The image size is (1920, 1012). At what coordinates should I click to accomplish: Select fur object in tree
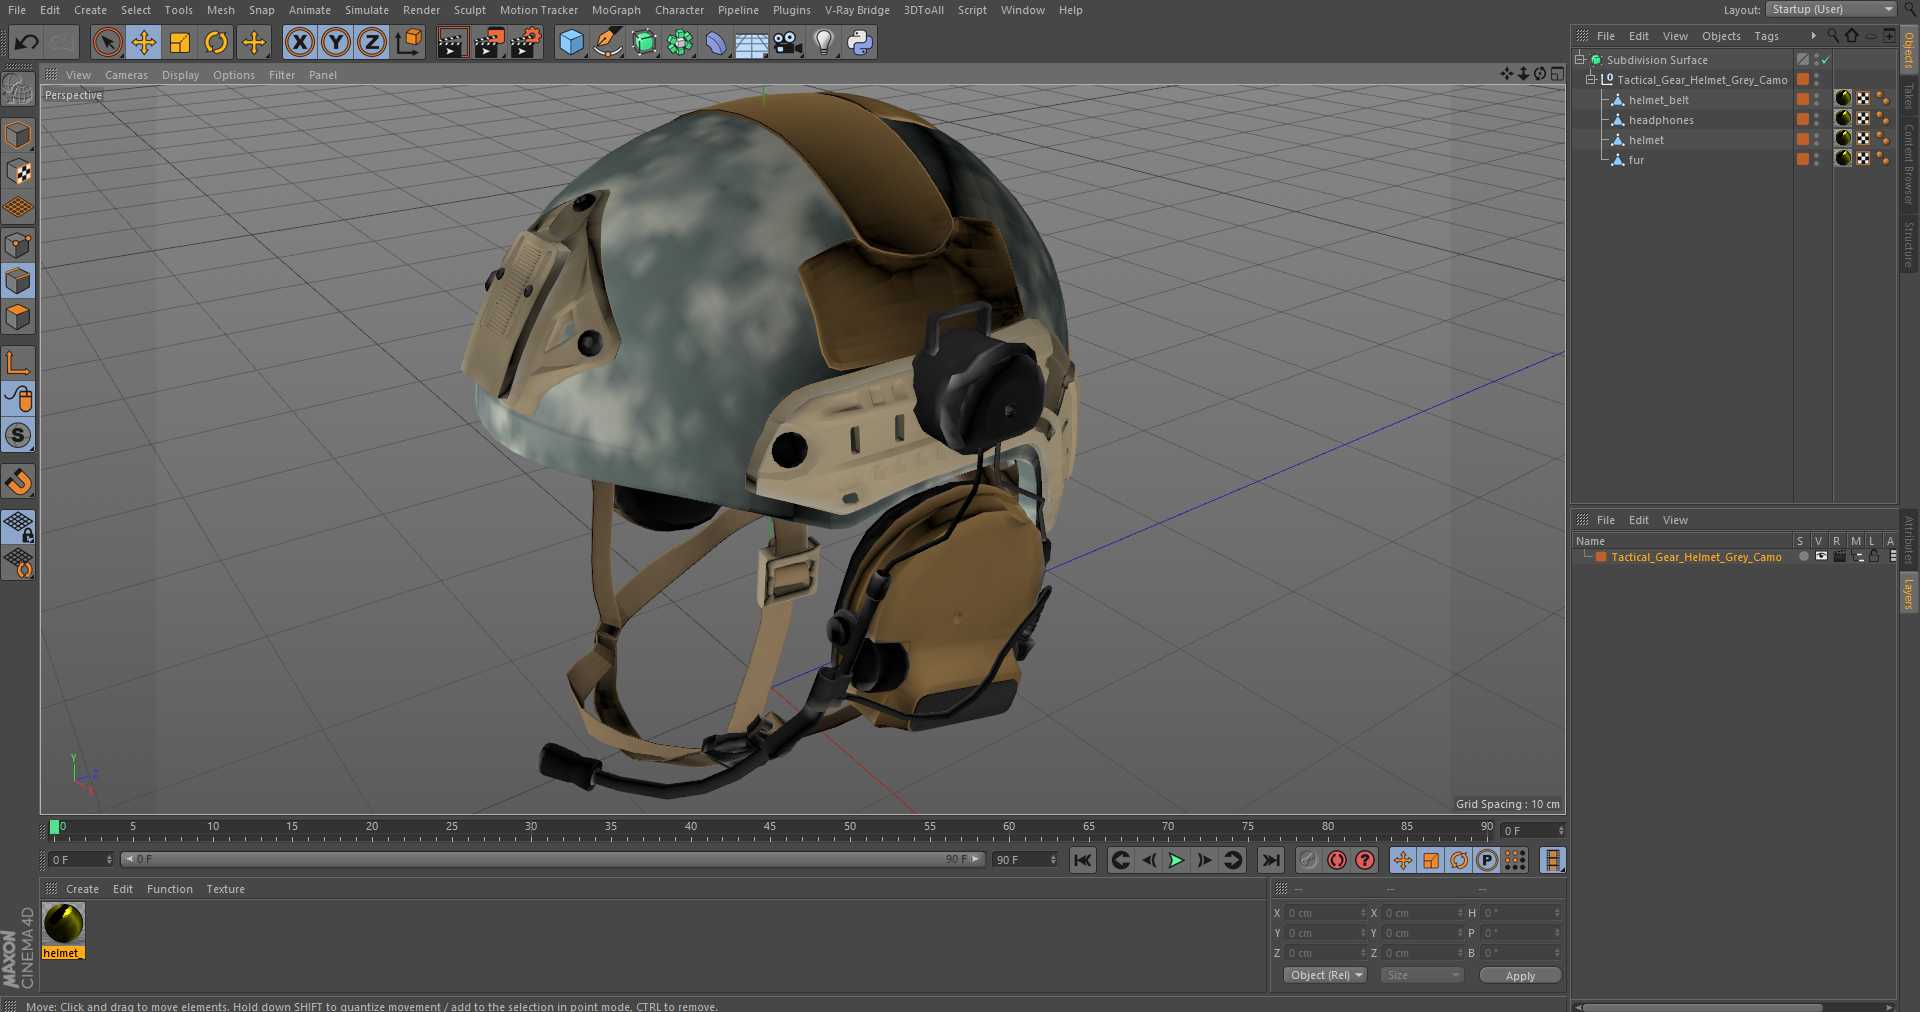tap(1636, 160)
